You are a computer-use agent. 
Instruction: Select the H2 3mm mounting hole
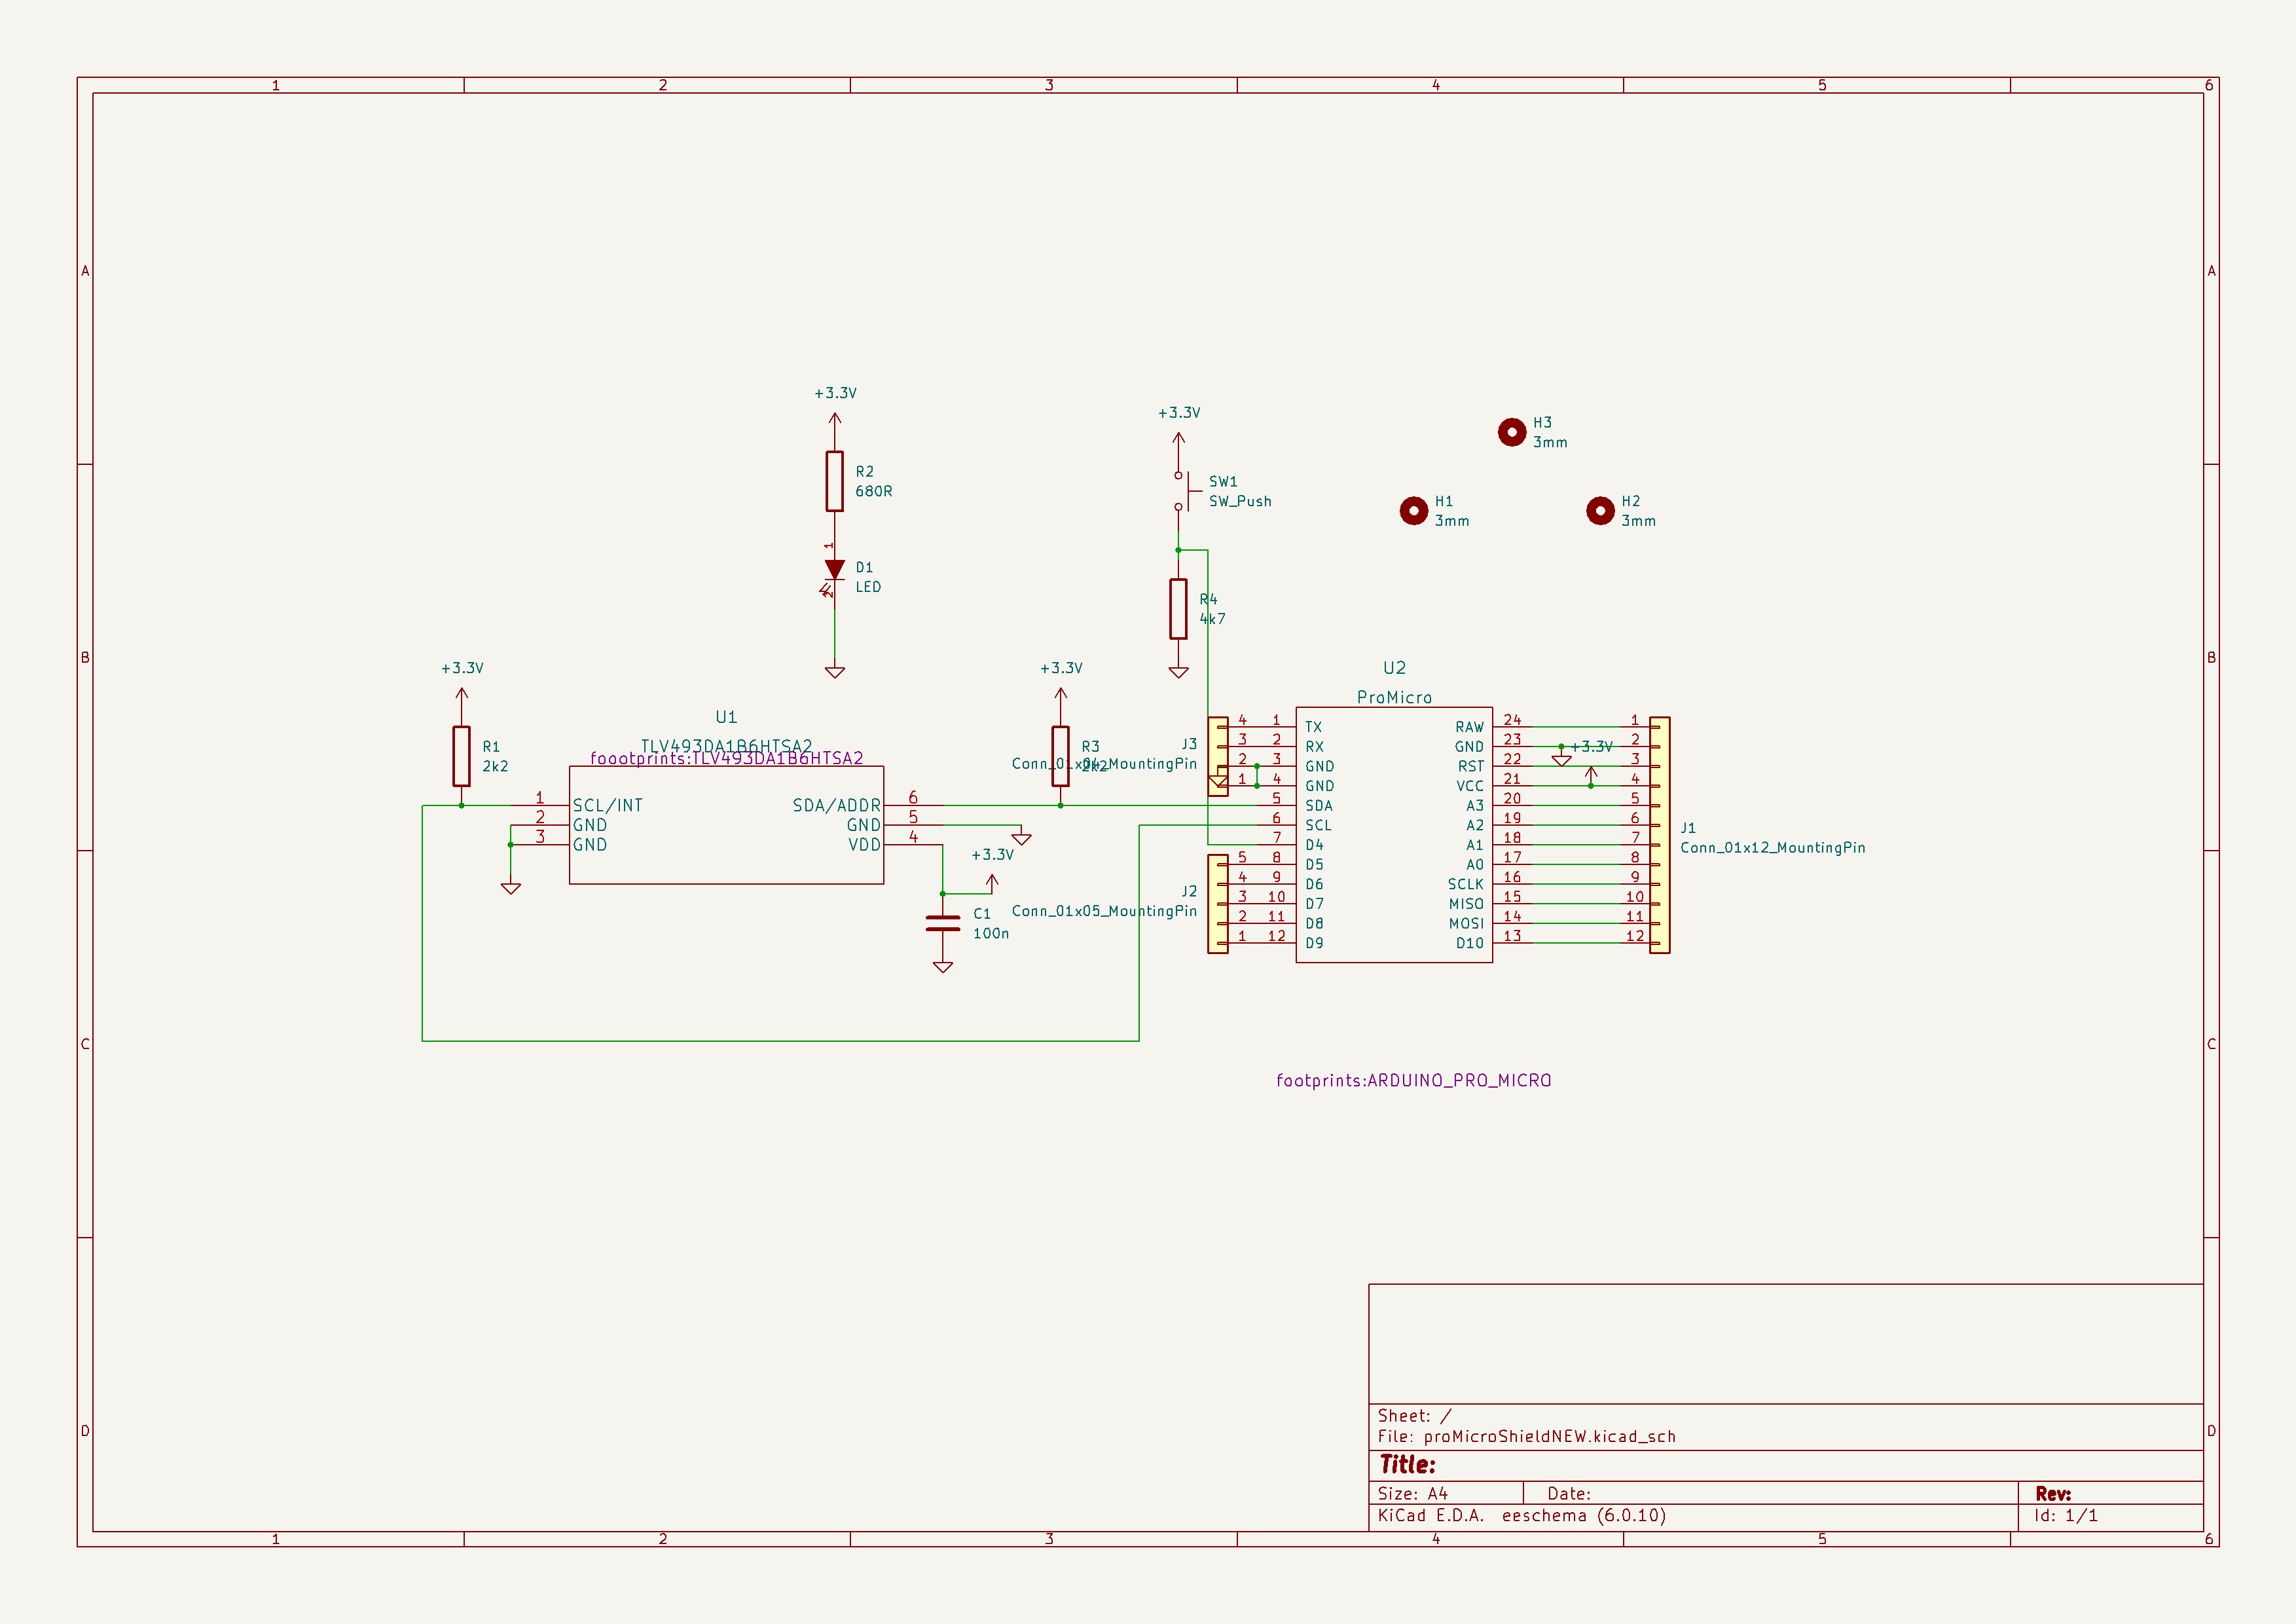[x=1599, y=511]
